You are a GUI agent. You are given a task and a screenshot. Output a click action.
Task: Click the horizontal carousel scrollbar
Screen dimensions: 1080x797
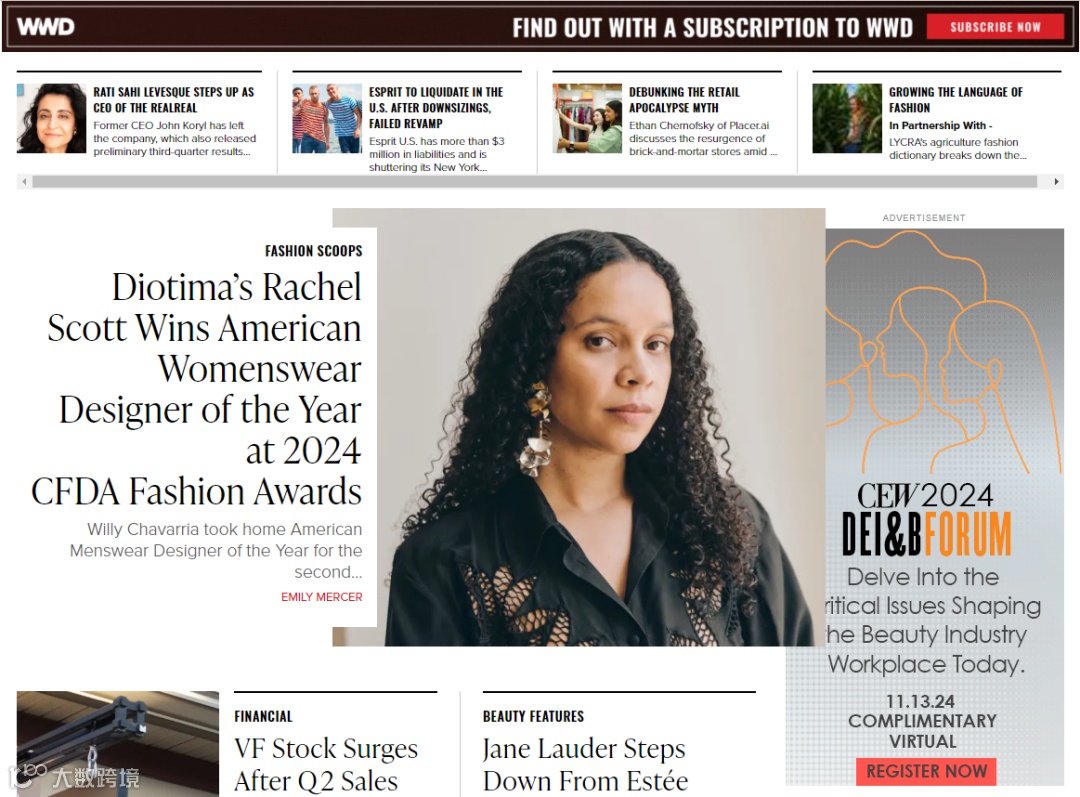[534, 182]
